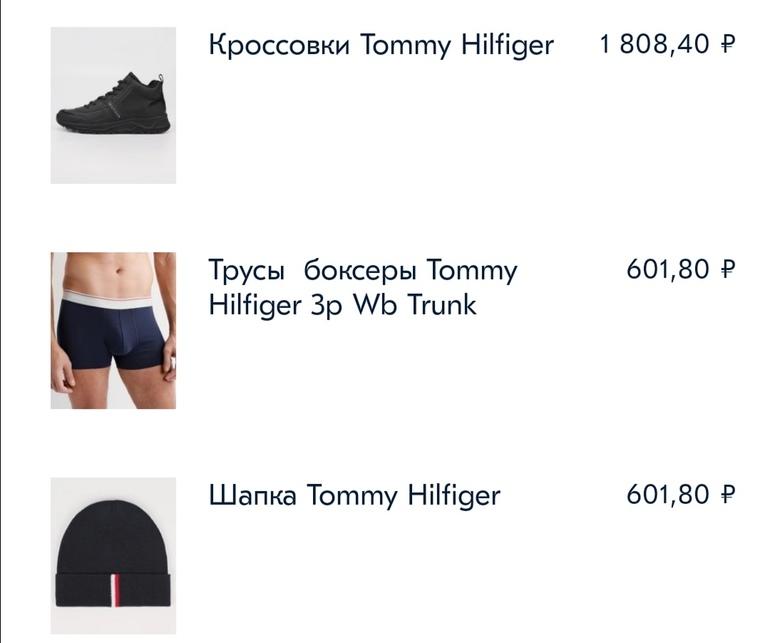Click the ruble sign after 1 808,40
The image size is (770, 643).
click(x=727, y=45)
